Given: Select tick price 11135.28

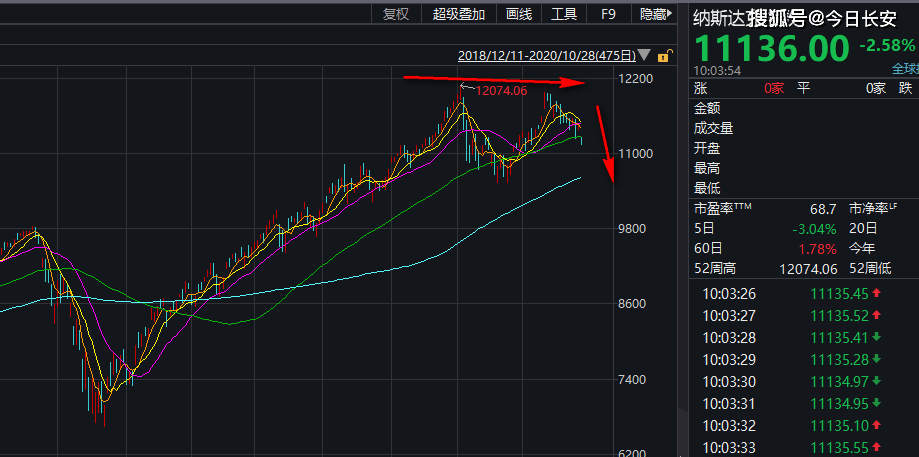Looking at the screenshot, I should [x=840, y=360].
